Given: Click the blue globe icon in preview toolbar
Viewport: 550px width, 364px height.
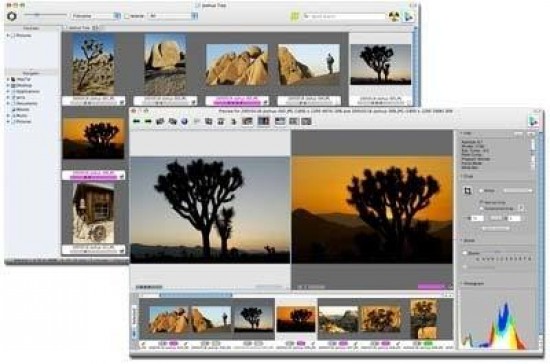Looking at the screenshot, I should click(184, 121).
